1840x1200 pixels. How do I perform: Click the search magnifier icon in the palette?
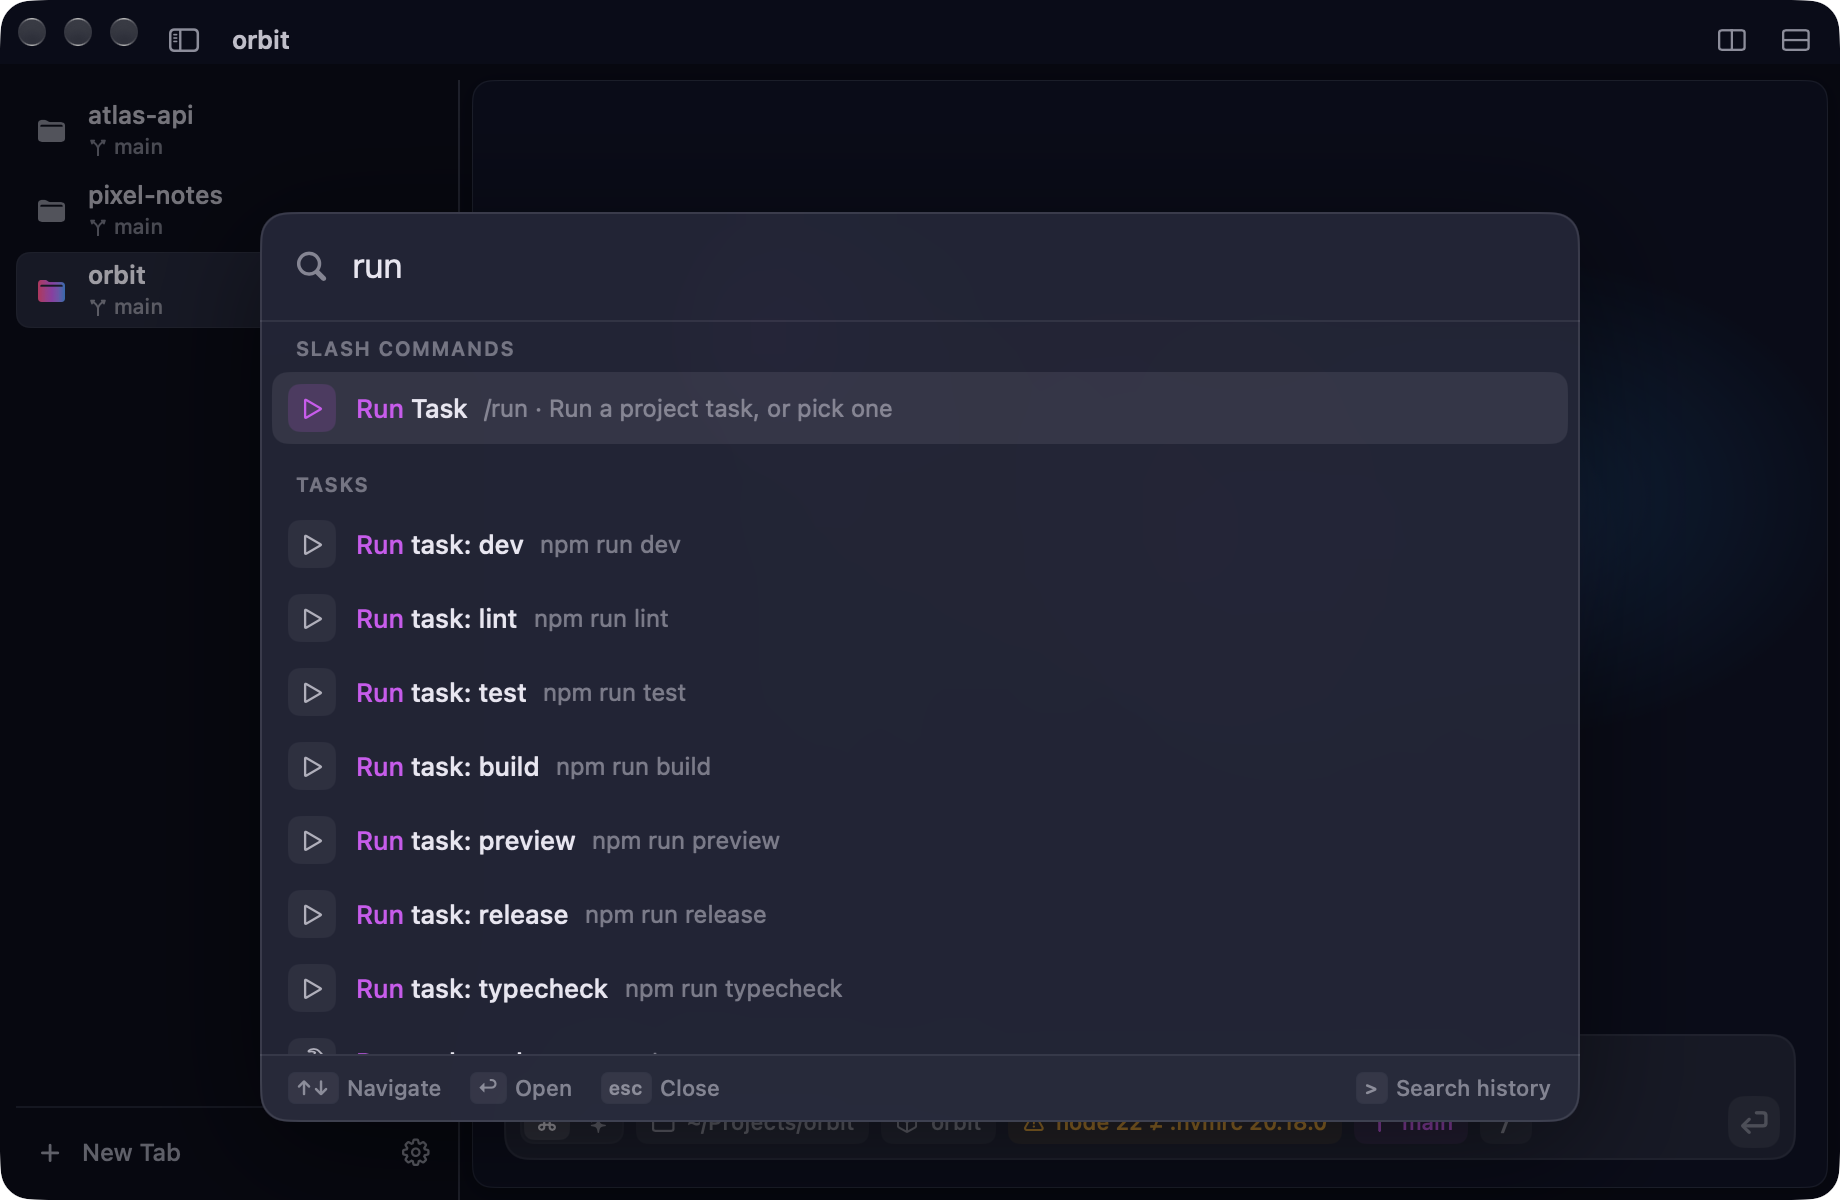(x=311, y=266)
